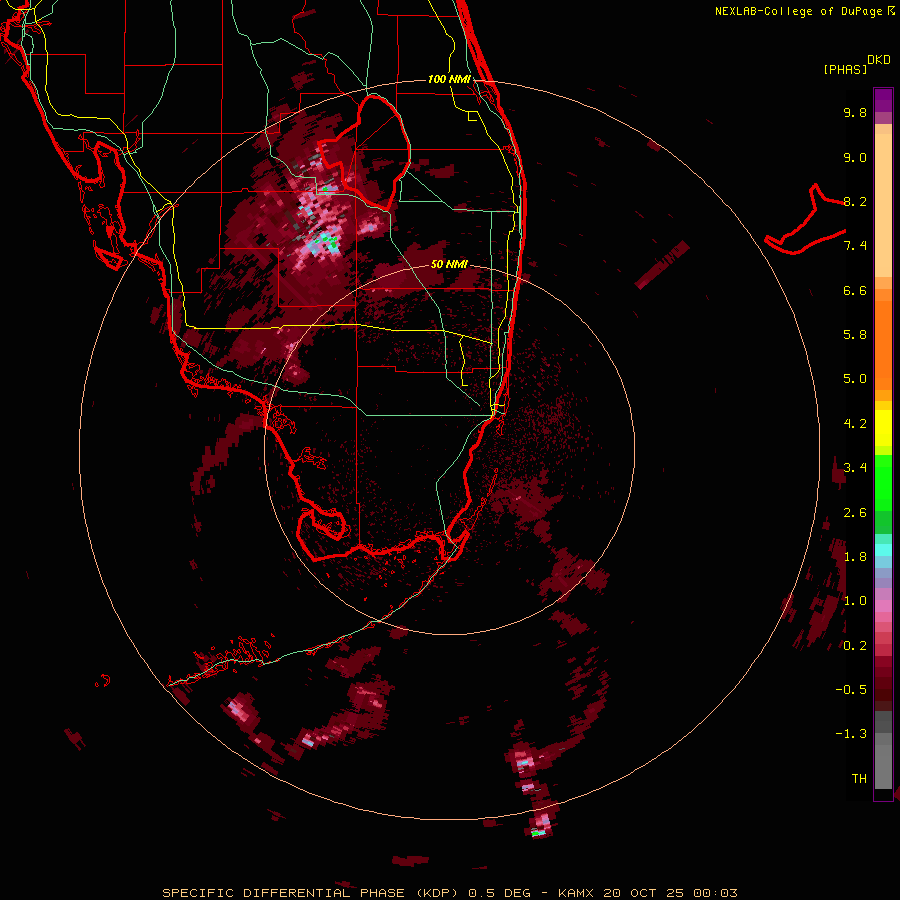Click the 5.0 value on color scale
The image size is (900, 900).
[x=855, y=379]
